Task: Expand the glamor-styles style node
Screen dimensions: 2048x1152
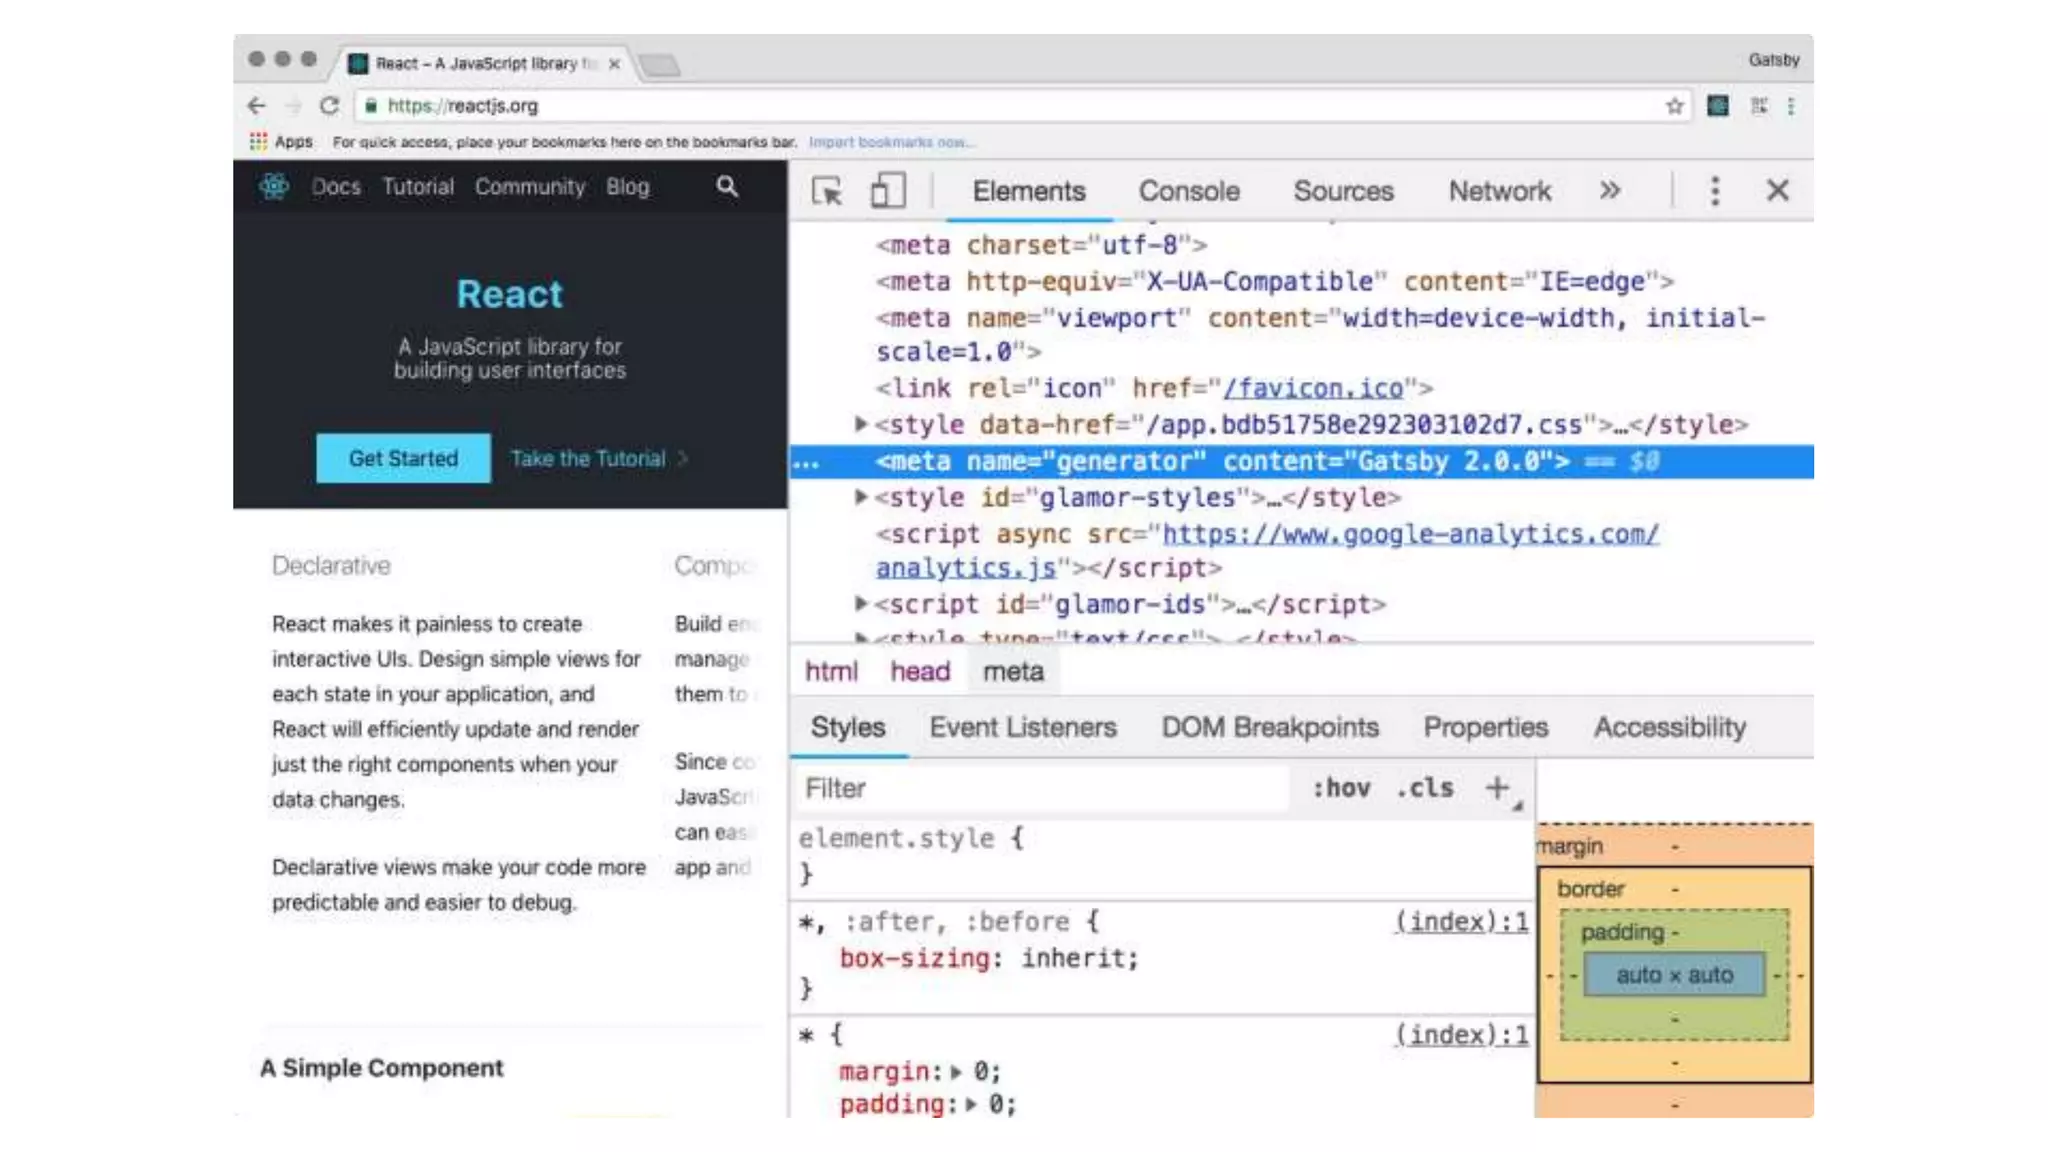Action: coord(860,497)
